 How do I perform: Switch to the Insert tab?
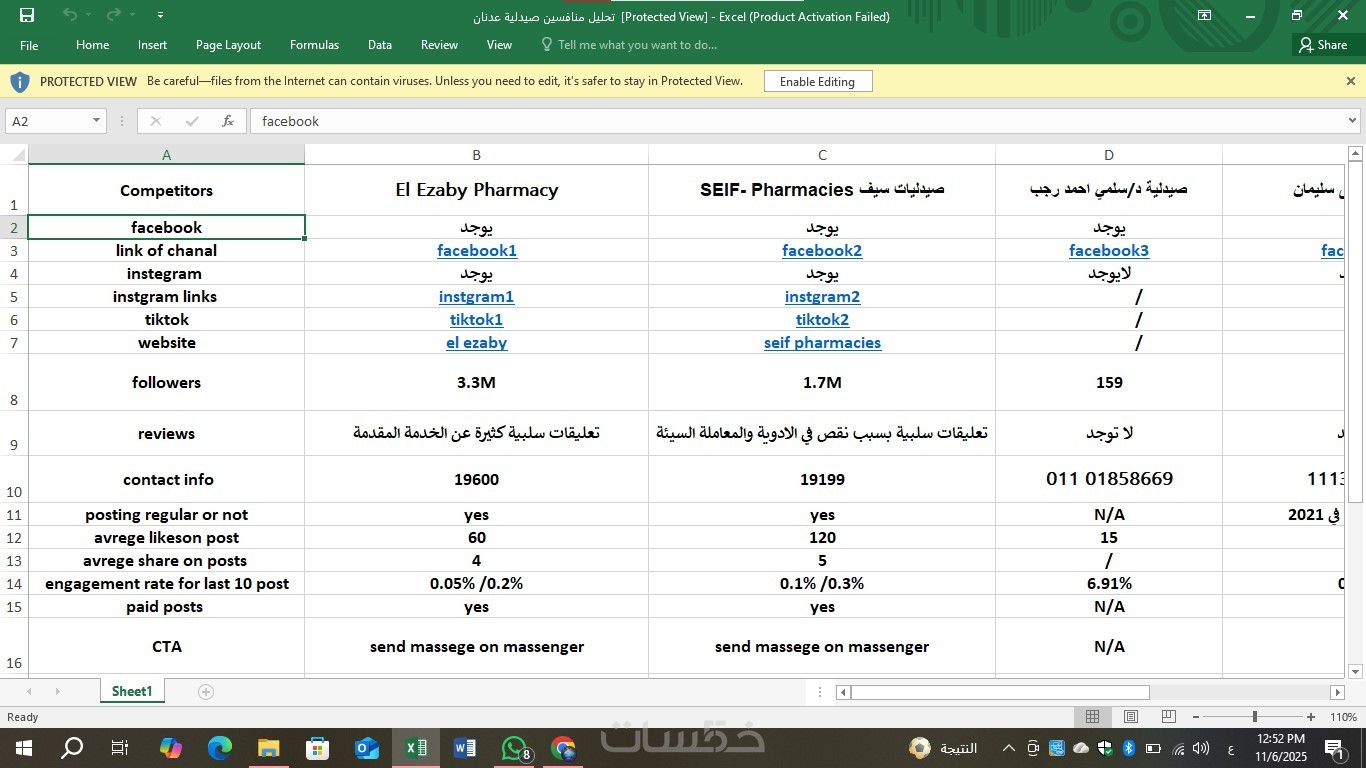(152, 45)
